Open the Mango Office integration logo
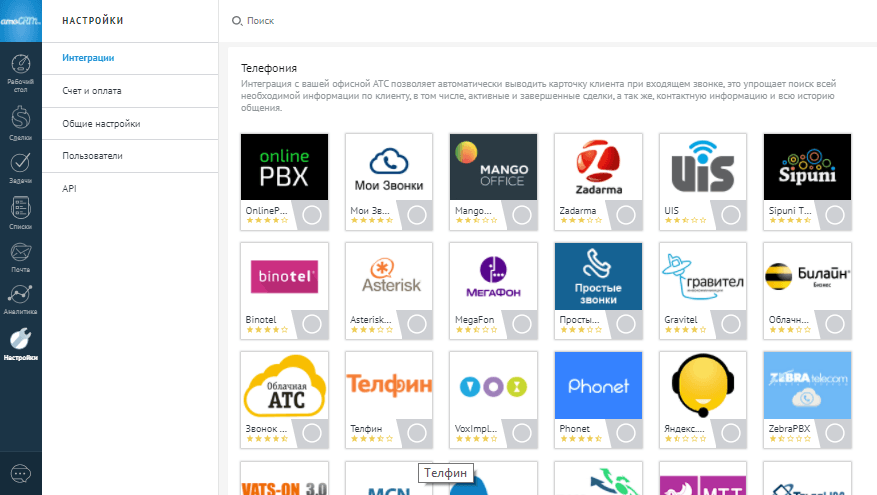The height and width of the screenshot is (495, 877). 493,167
